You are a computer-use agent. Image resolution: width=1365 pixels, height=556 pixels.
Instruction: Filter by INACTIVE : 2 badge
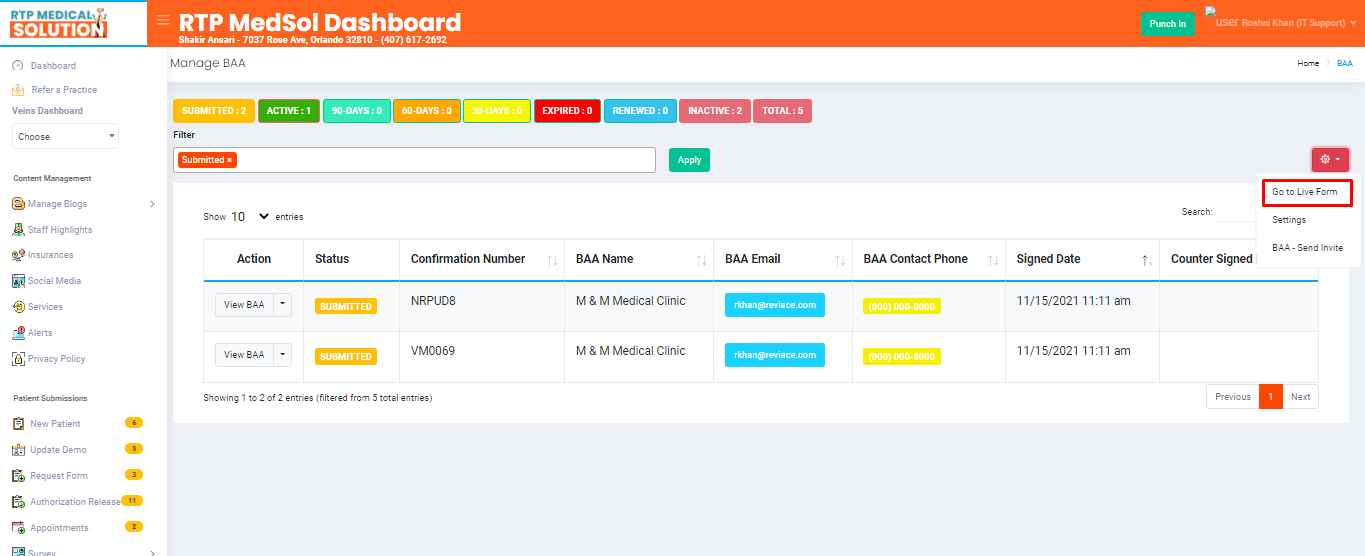click(715, 111)
